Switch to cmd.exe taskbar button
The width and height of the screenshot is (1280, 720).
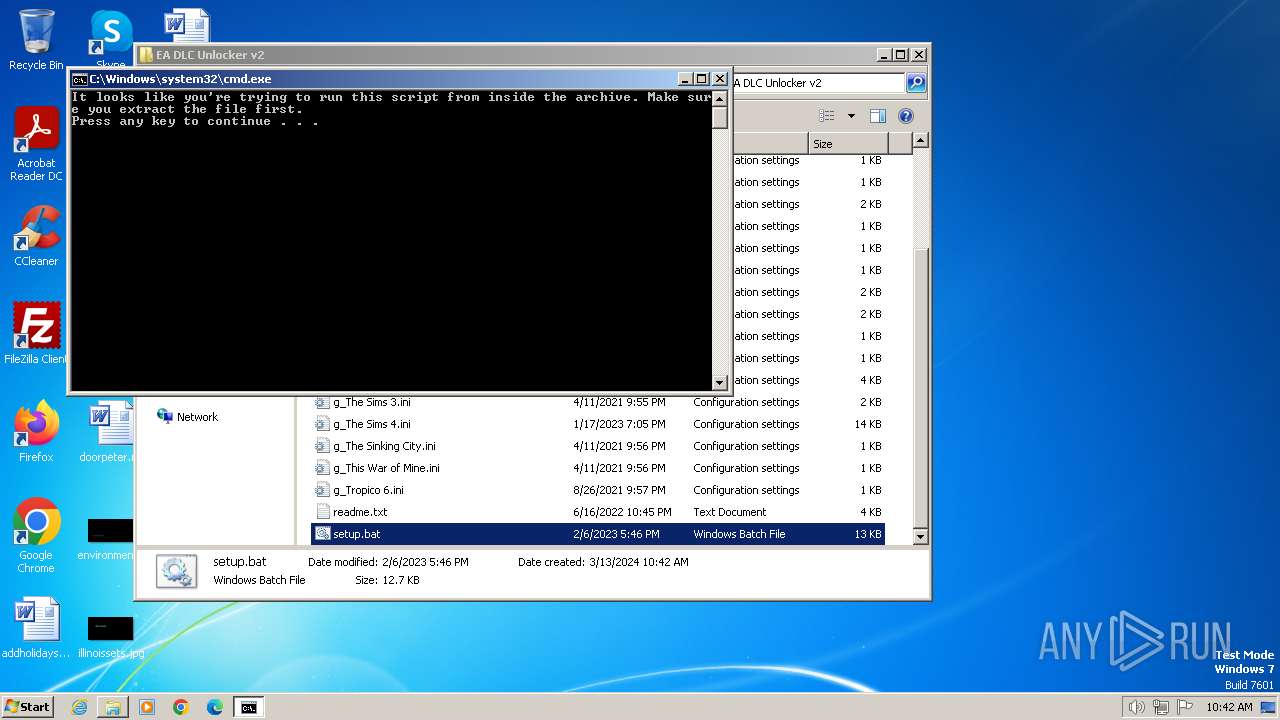pyautogui.click(x=248, y=707)
